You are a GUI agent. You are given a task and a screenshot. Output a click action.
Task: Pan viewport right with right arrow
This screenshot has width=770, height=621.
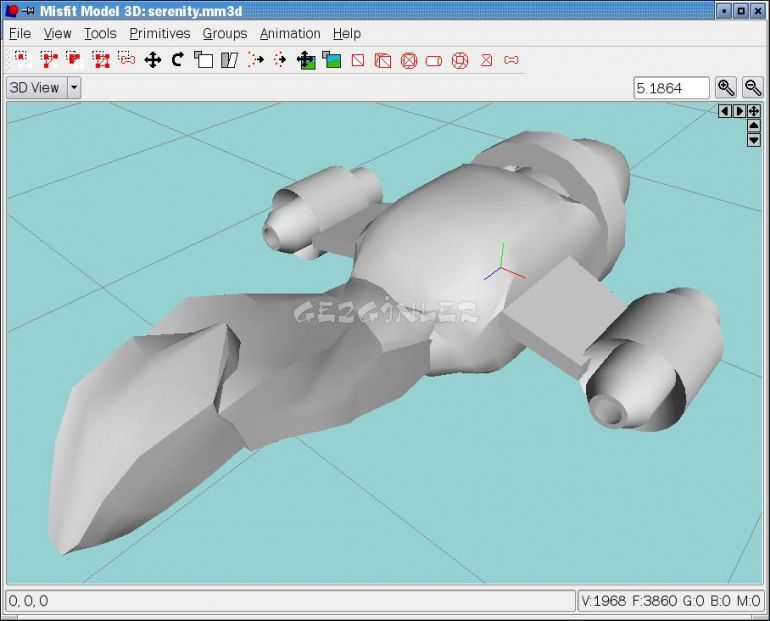coord(739,111)
